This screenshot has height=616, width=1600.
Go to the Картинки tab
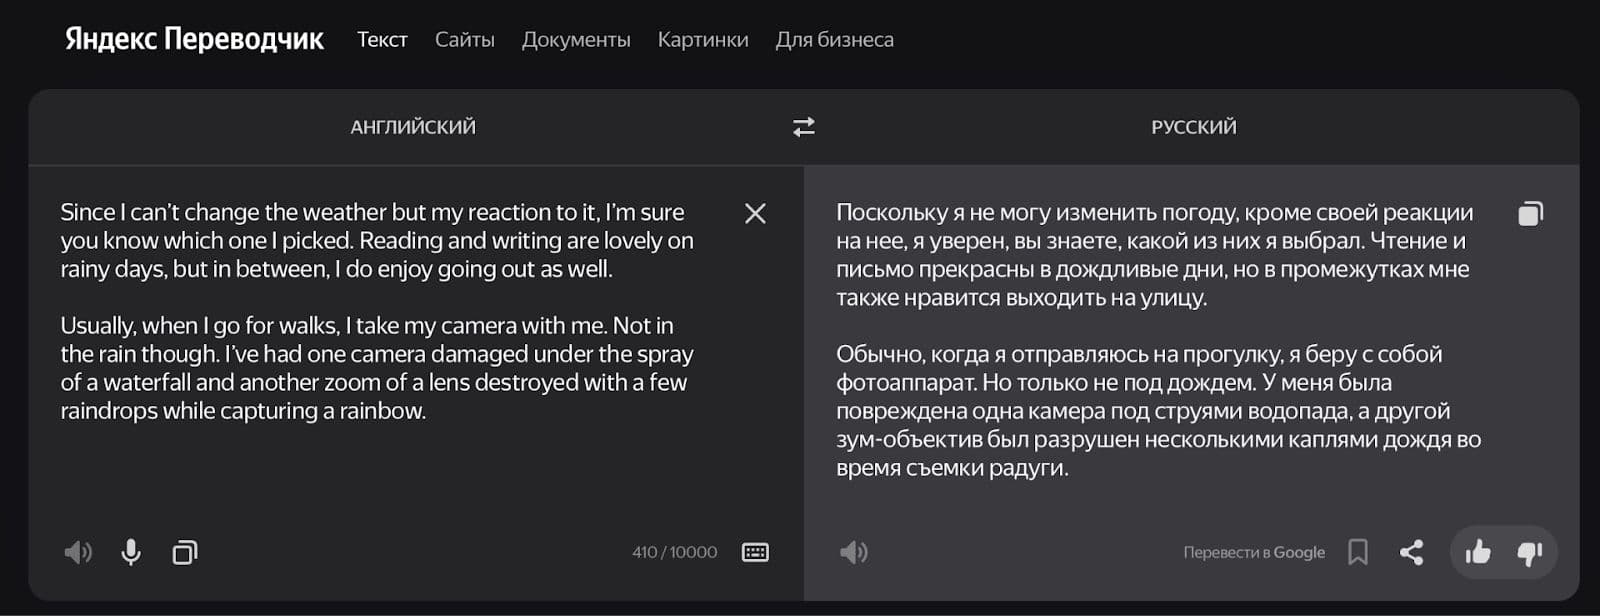[x=703, y=40]
